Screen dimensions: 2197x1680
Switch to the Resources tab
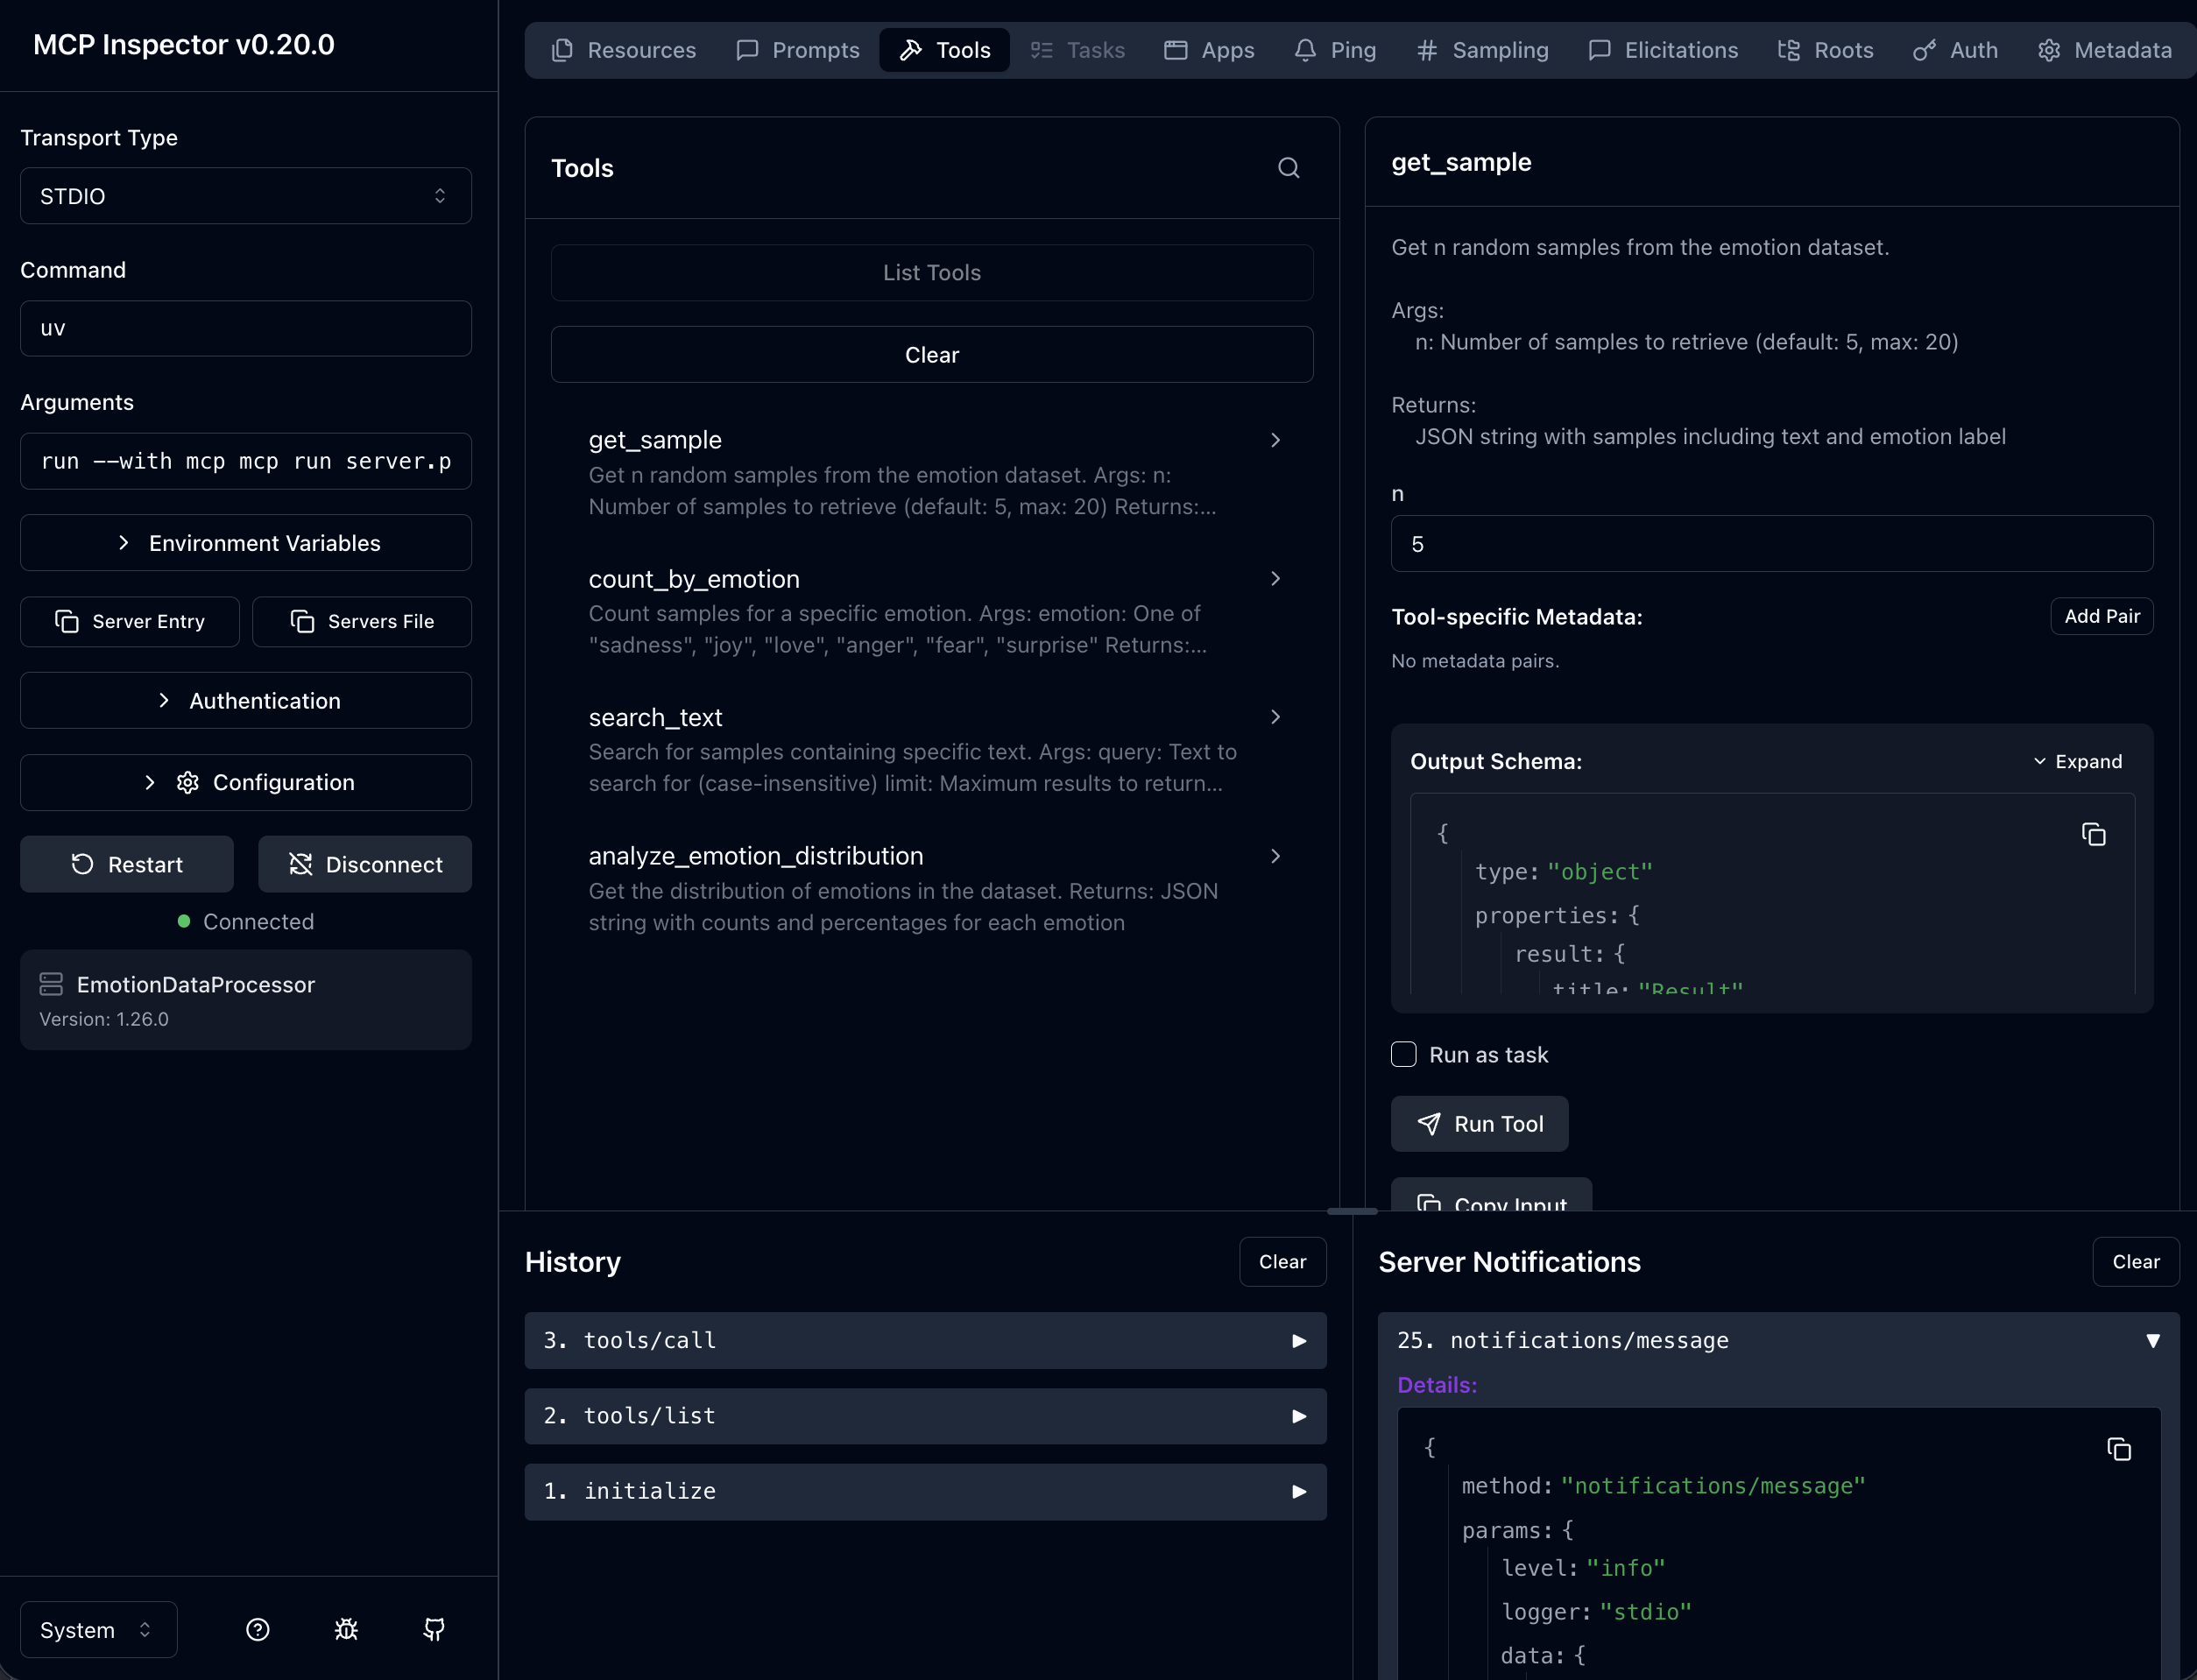tap(623, 49)
